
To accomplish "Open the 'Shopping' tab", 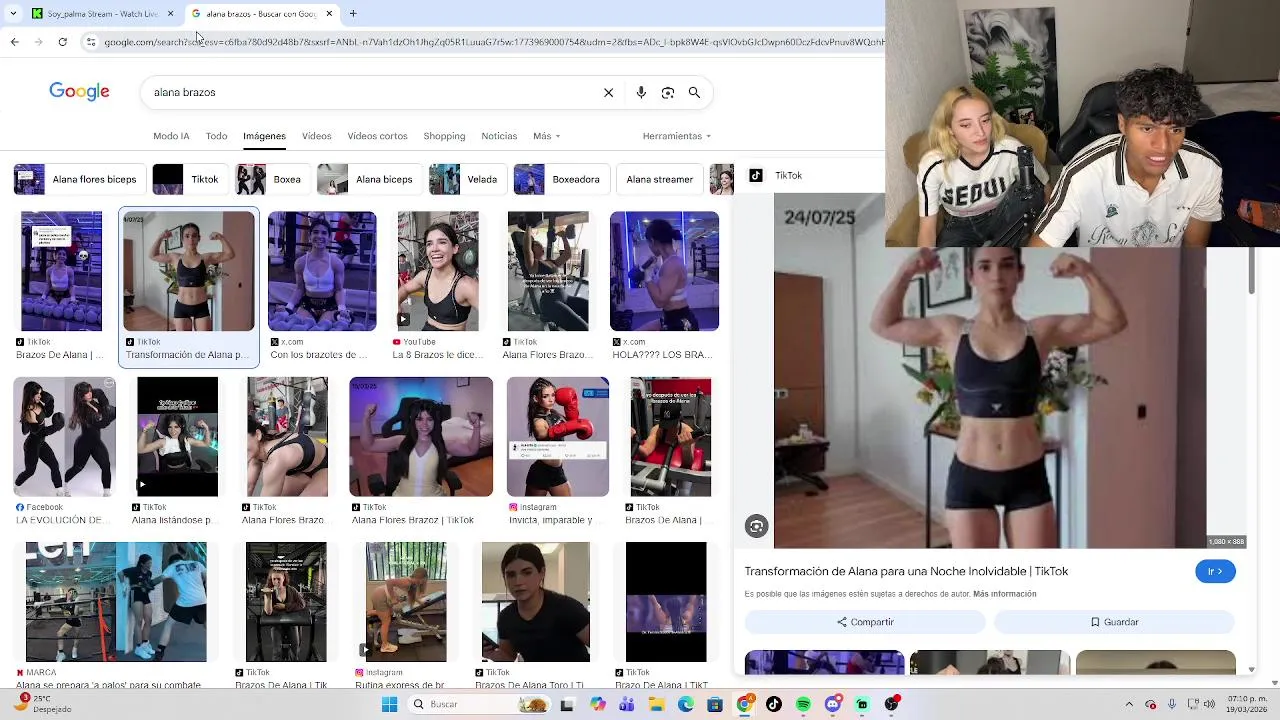I will click(x=444, y=136).
